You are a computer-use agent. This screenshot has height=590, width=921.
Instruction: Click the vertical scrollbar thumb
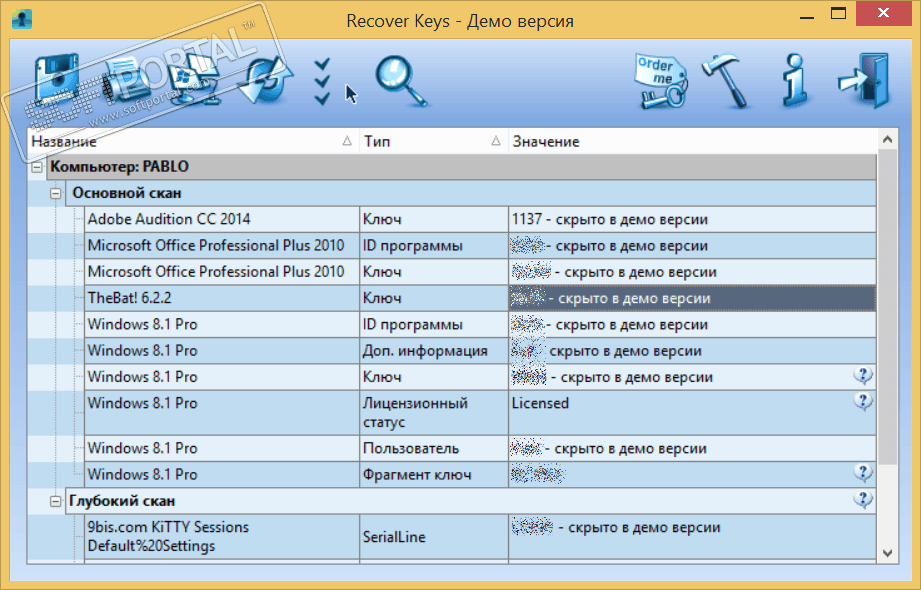click(x=888, y=307)
